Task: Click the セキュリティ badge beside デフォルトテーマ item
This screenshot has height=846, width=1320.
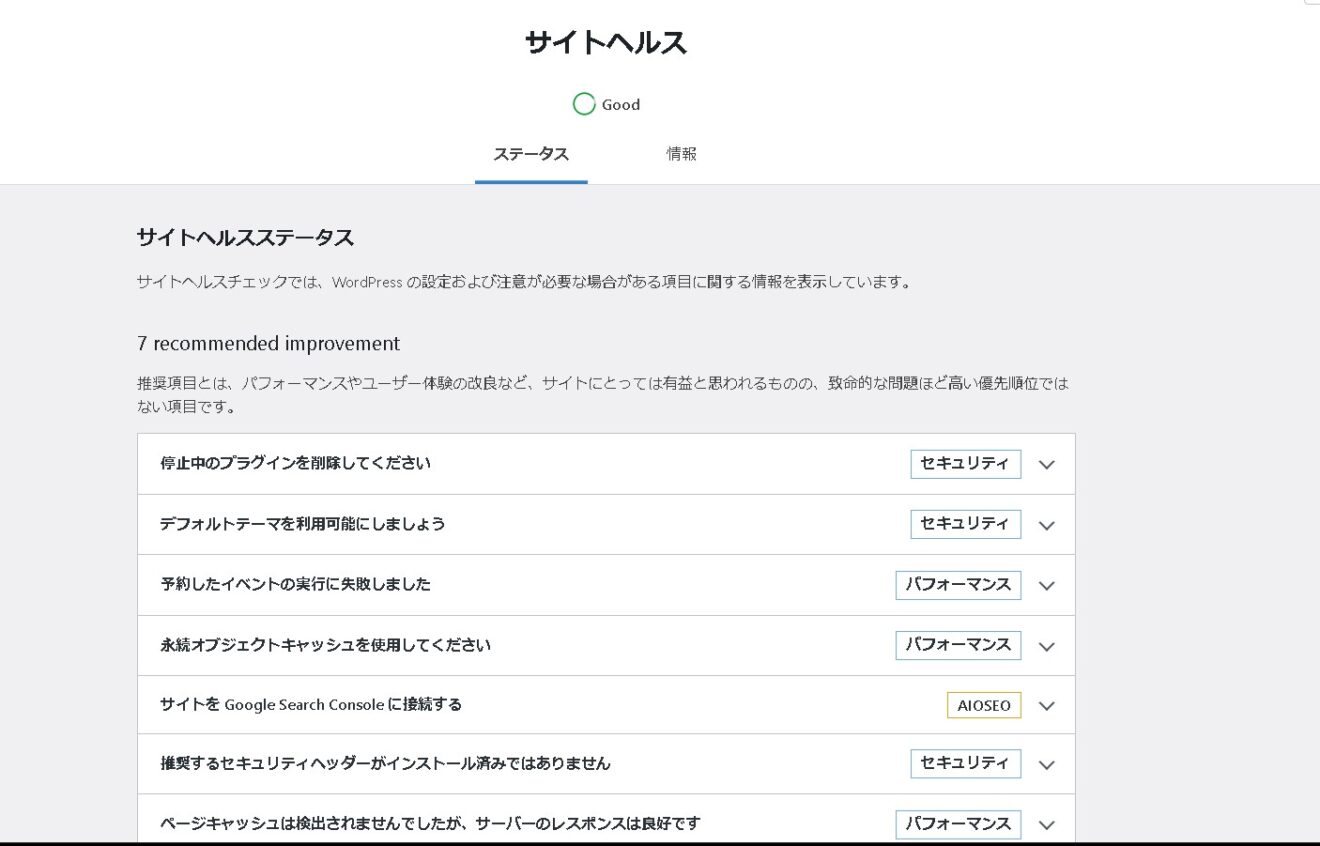Action: pyautogui.click(x=964, y=523)
